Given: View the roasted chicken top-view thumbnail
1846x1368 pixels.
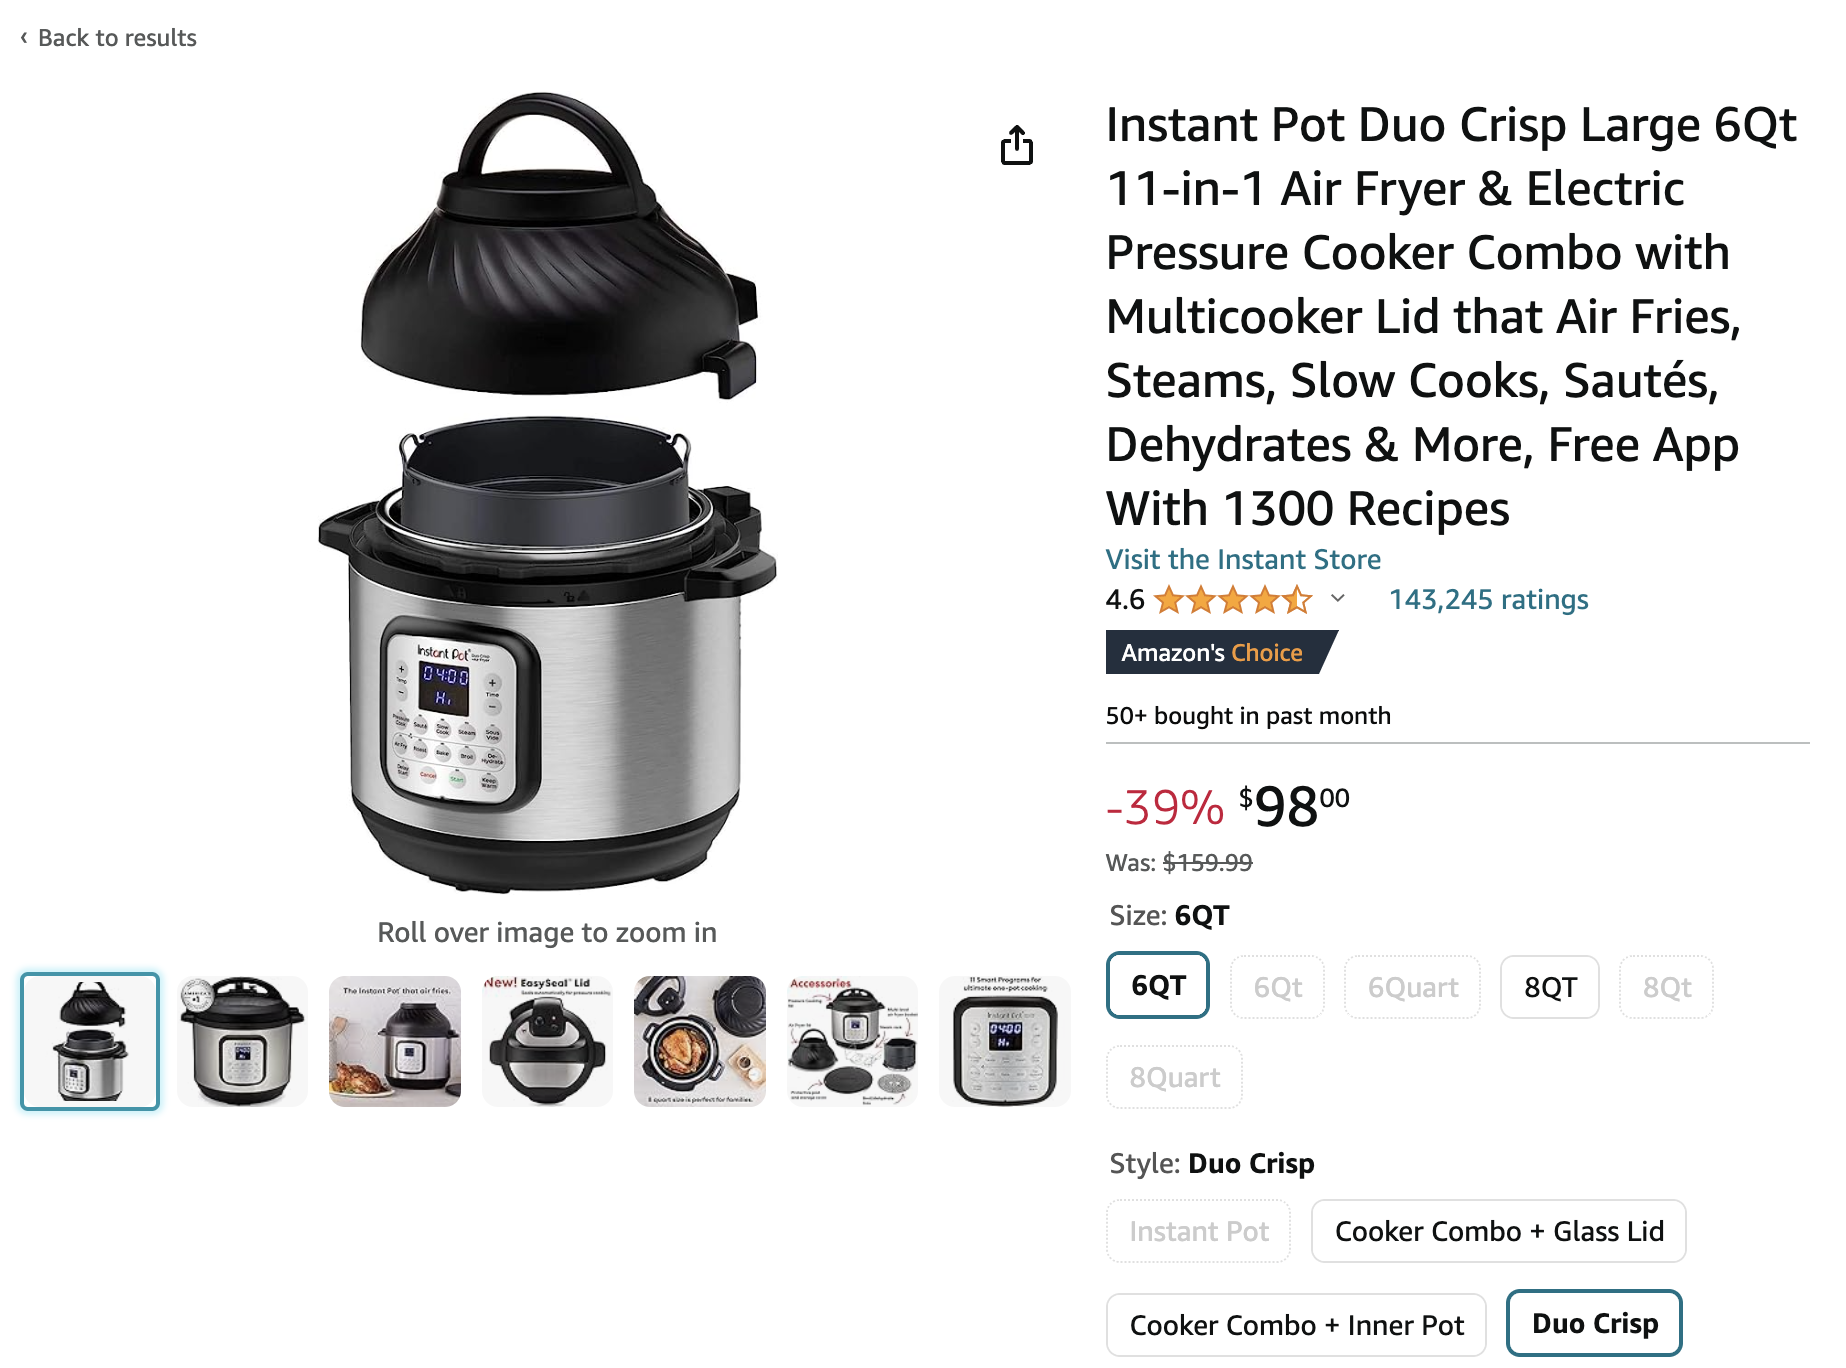Looking at the screenshot, I should point(700,1041).
